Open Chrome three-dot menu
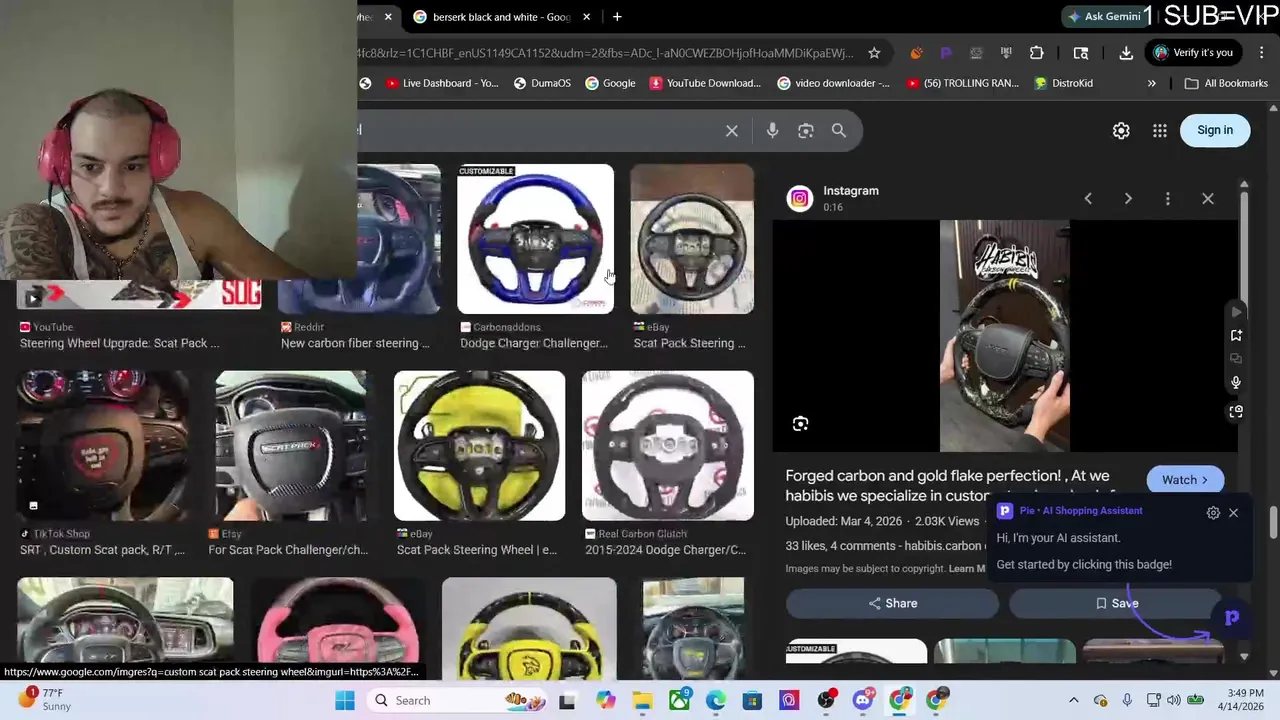1280x720 pixels. 1262,53
